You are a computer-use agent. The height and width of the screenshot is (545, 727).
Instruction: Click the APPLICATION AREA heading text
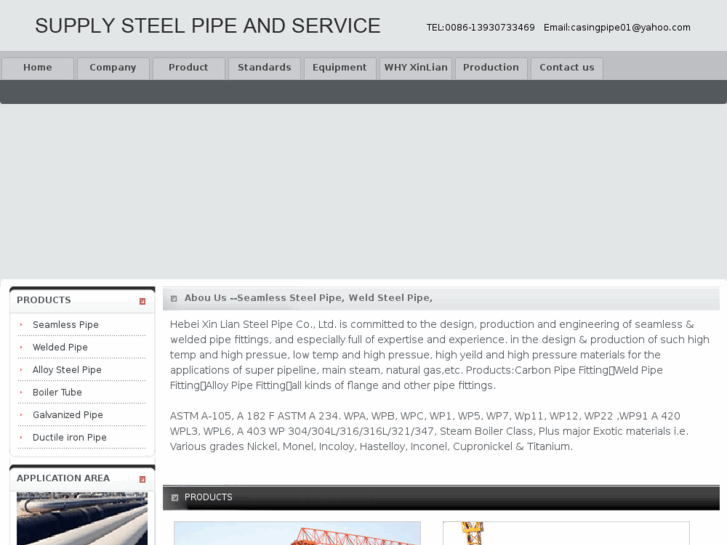pos(63,478)
